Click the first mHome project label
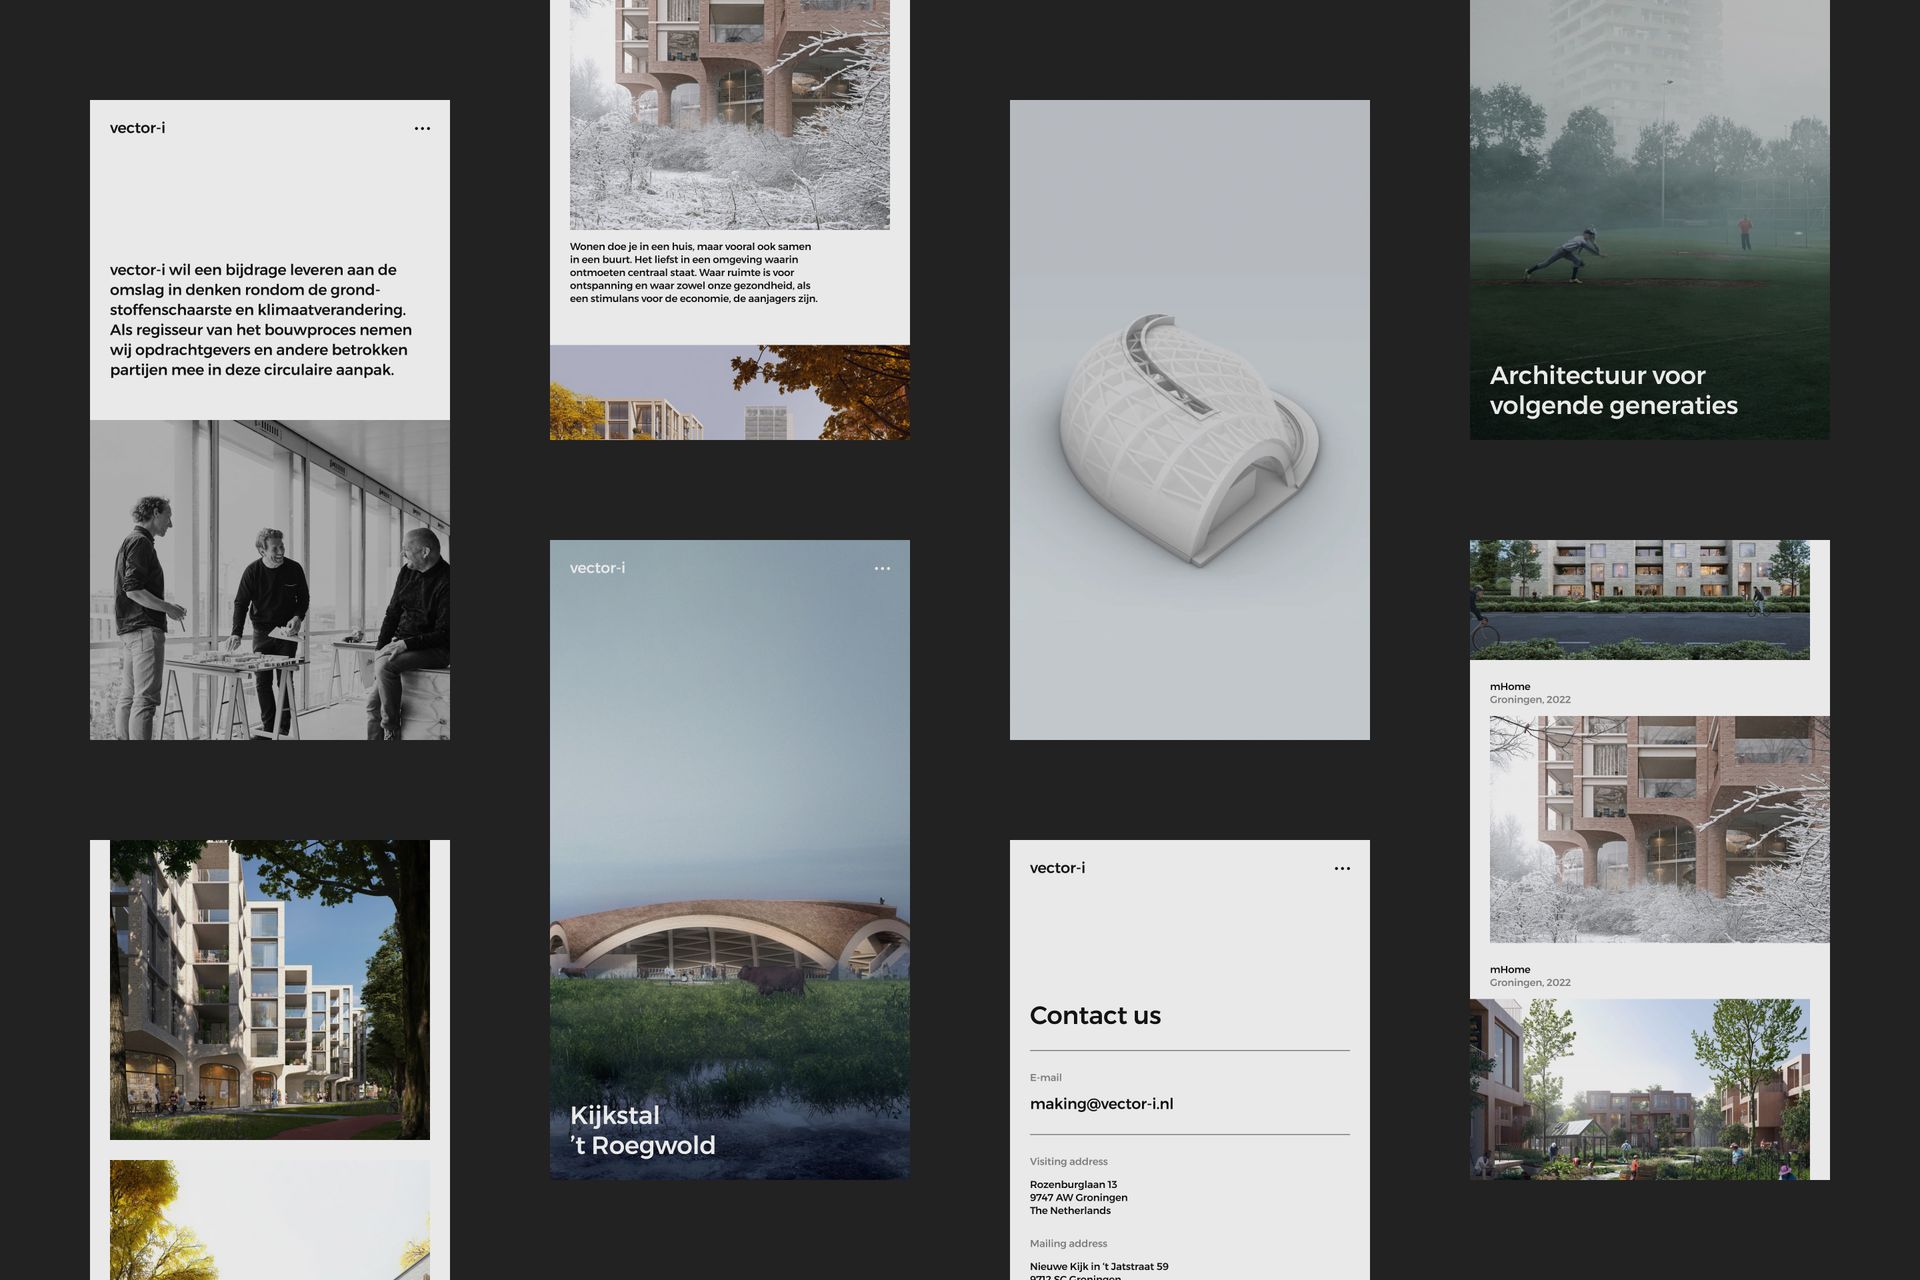This screenshot has height=1280, width=1920. point(1510,687)
